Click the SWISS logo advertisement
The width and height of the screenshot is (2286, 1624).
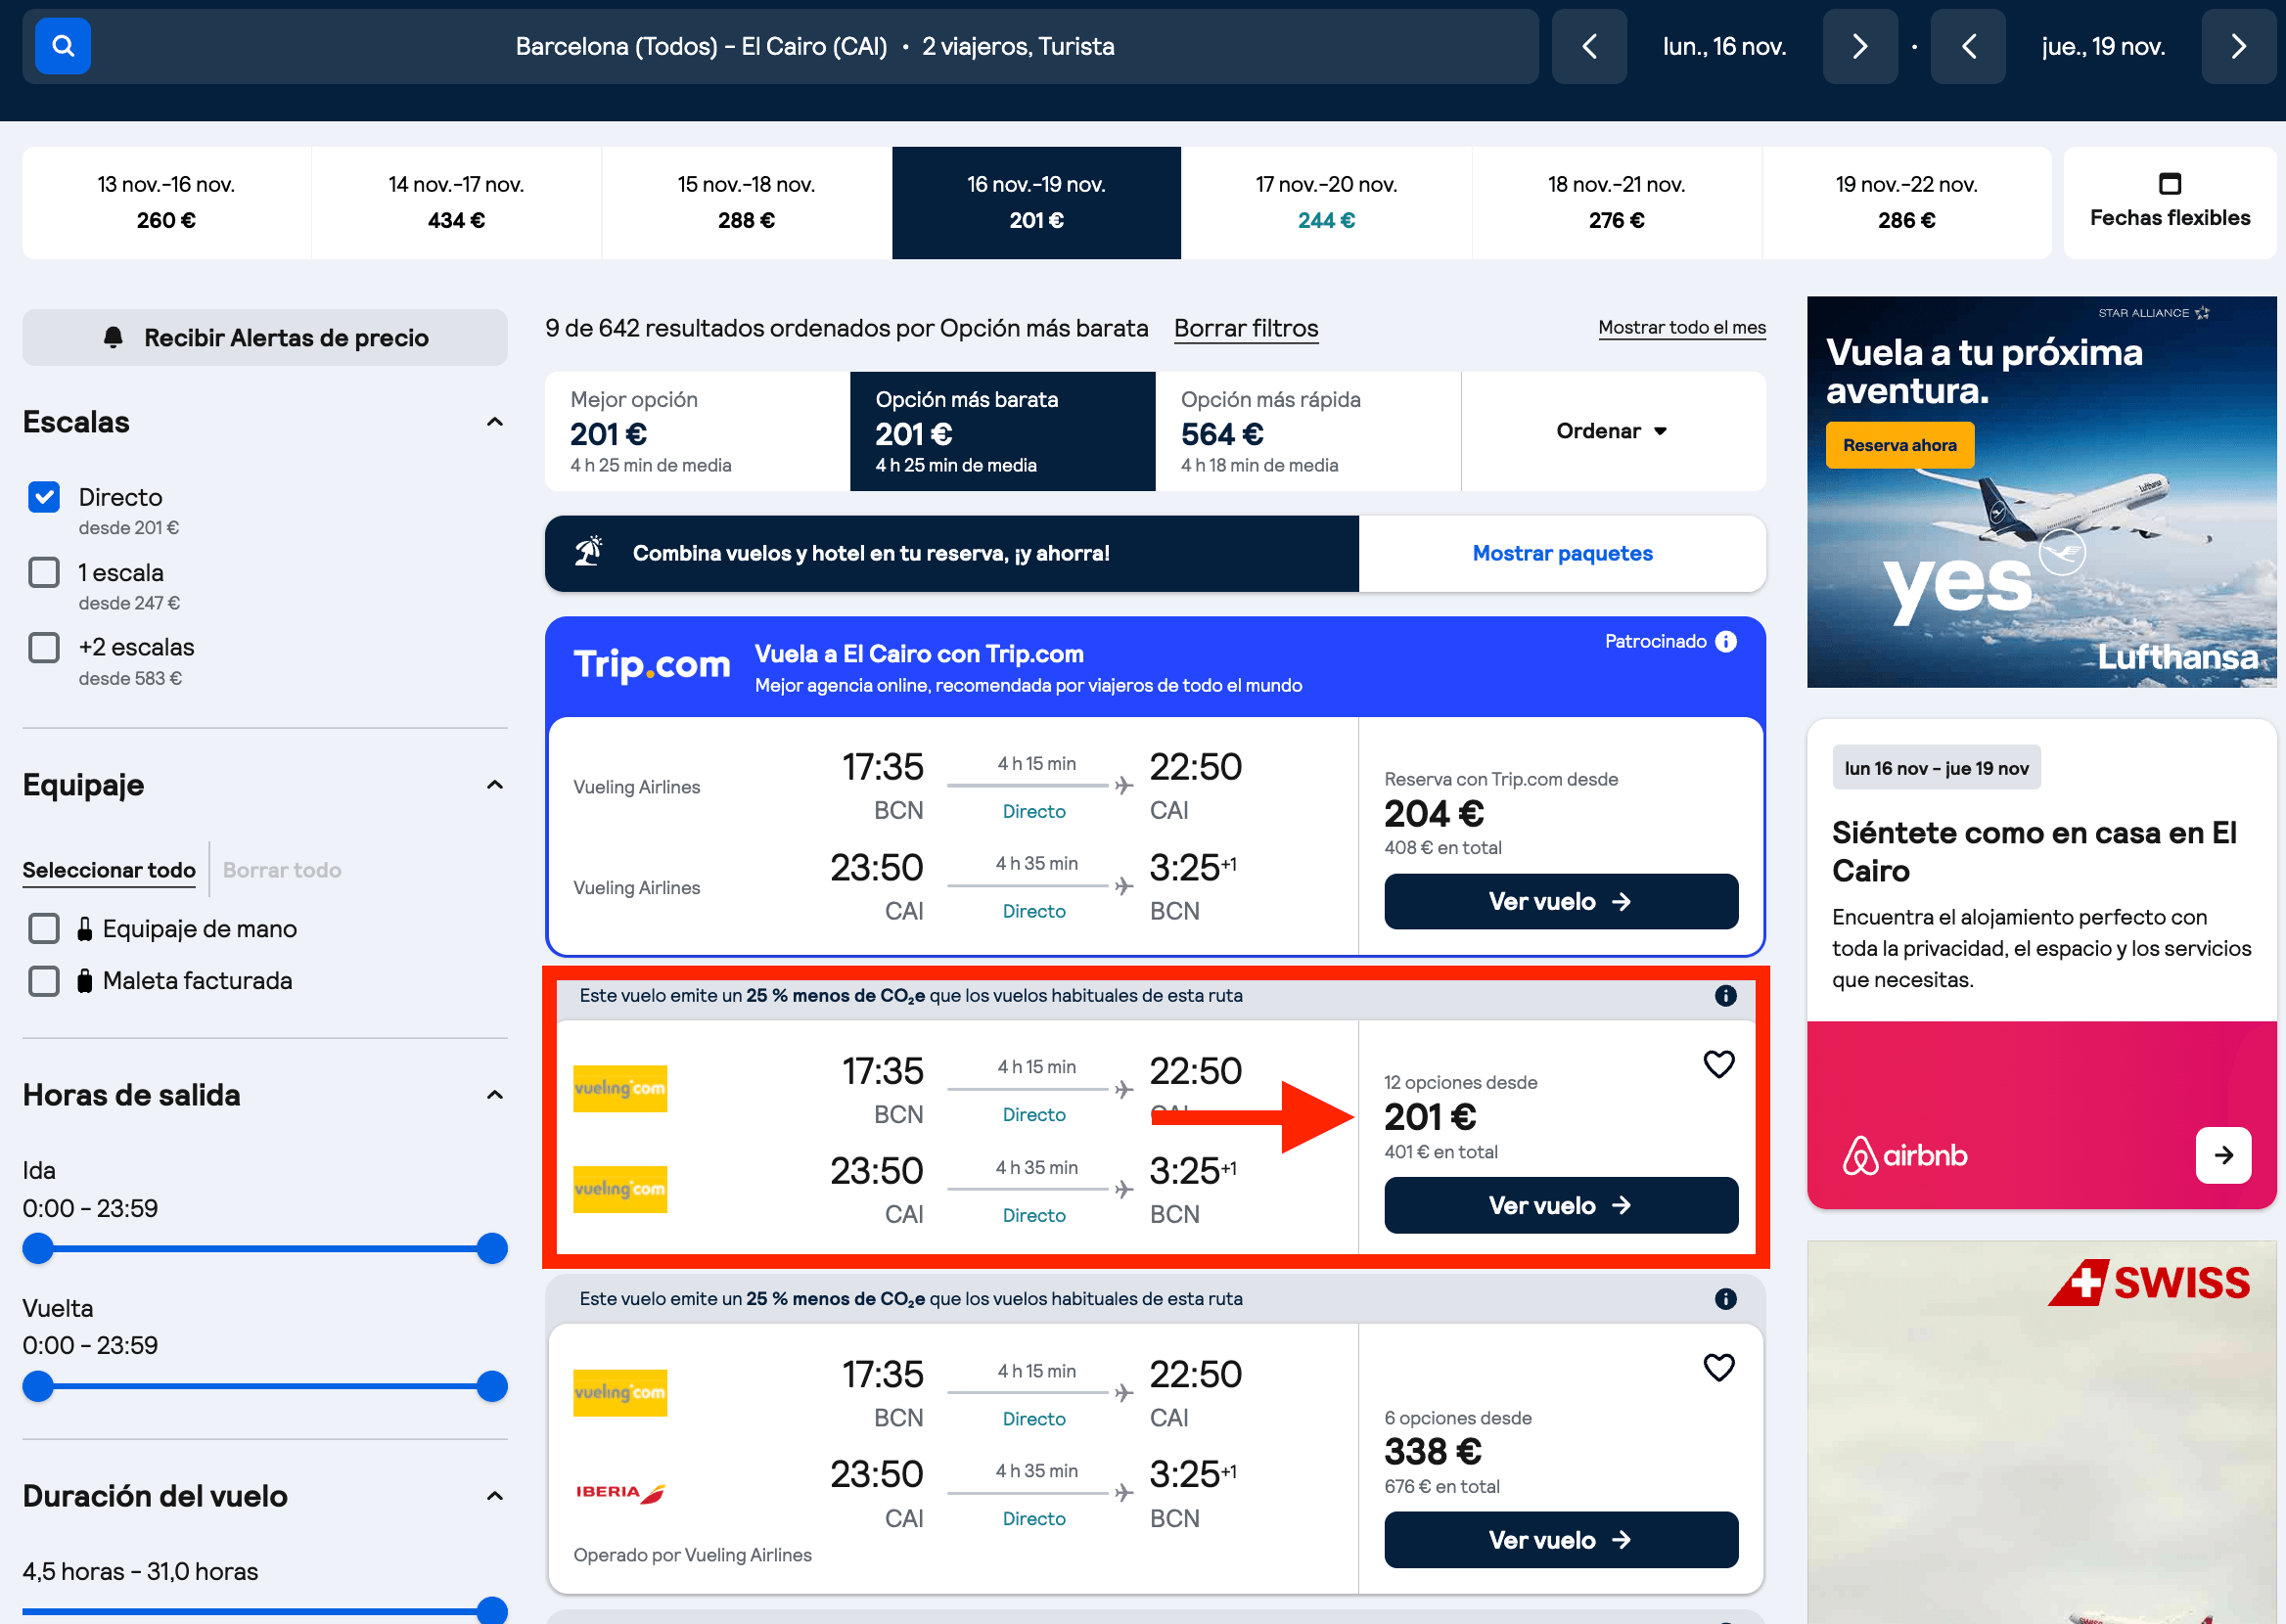tap(2150, 1282)
